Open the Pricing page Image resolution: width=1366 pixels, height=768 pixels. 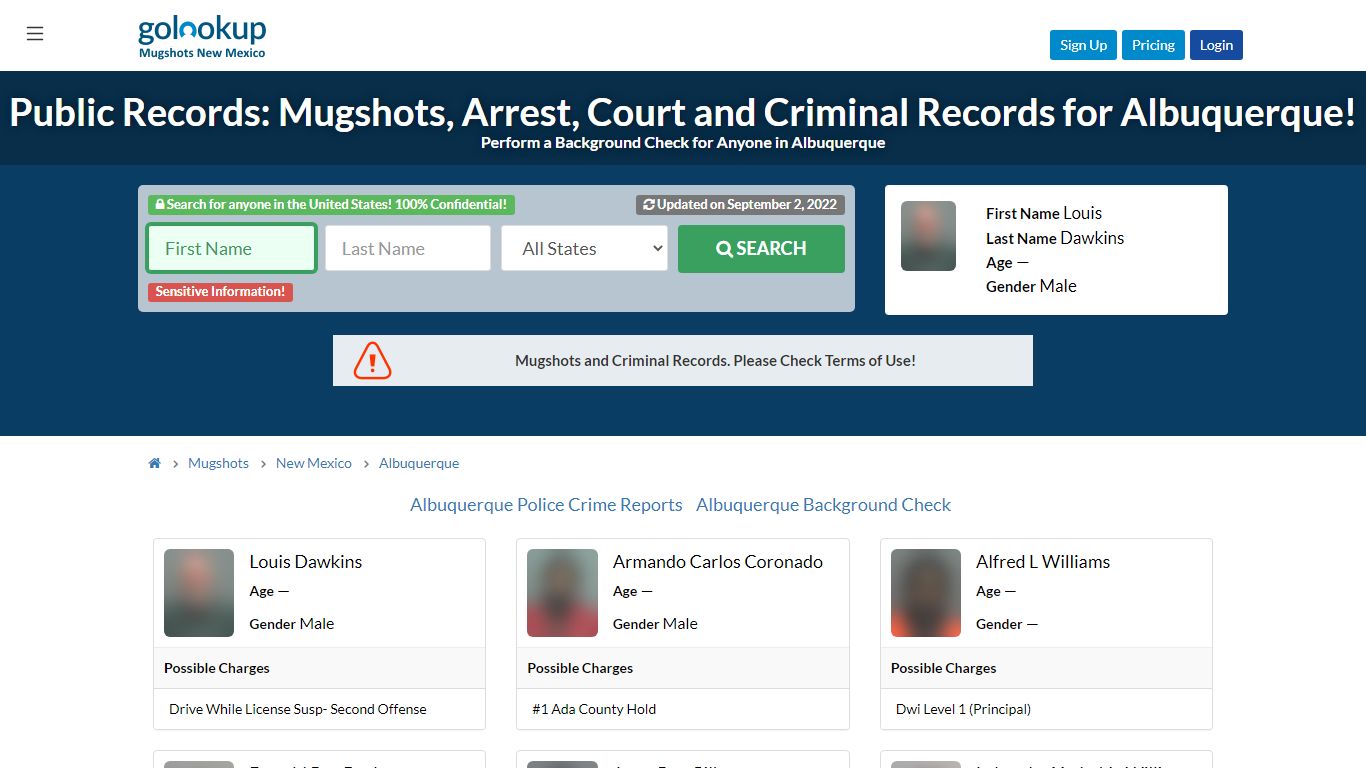coord(1153,45)
